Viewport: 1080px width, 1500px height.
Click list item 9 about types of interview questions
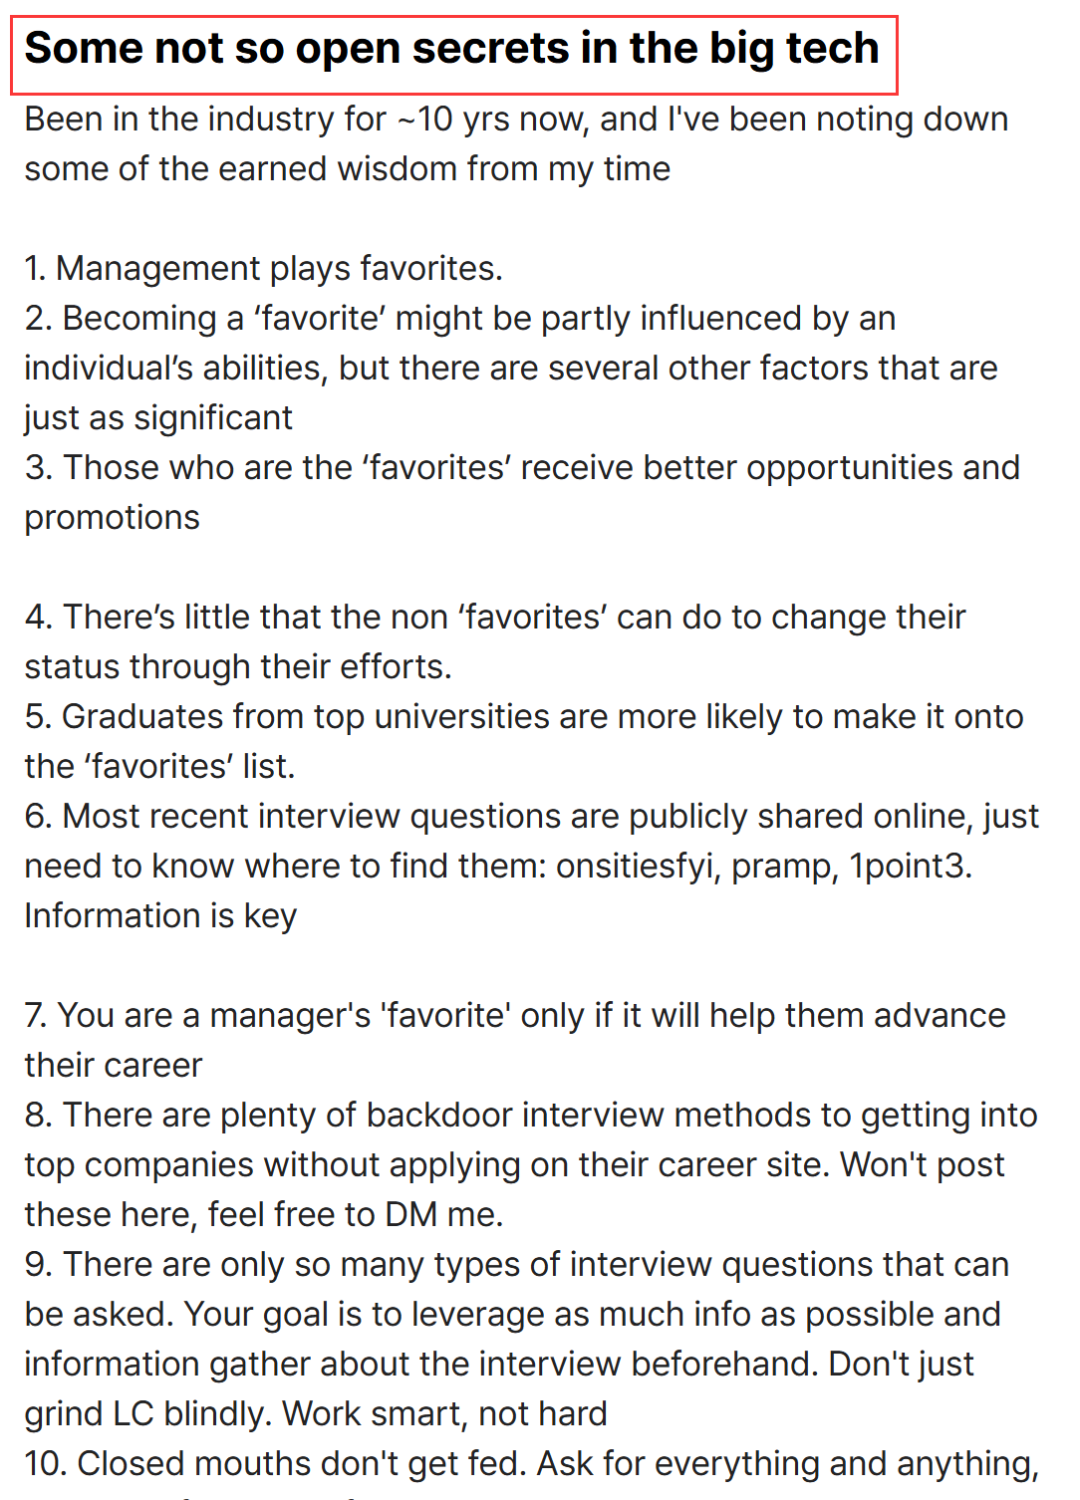click(x=517, y=1339)
